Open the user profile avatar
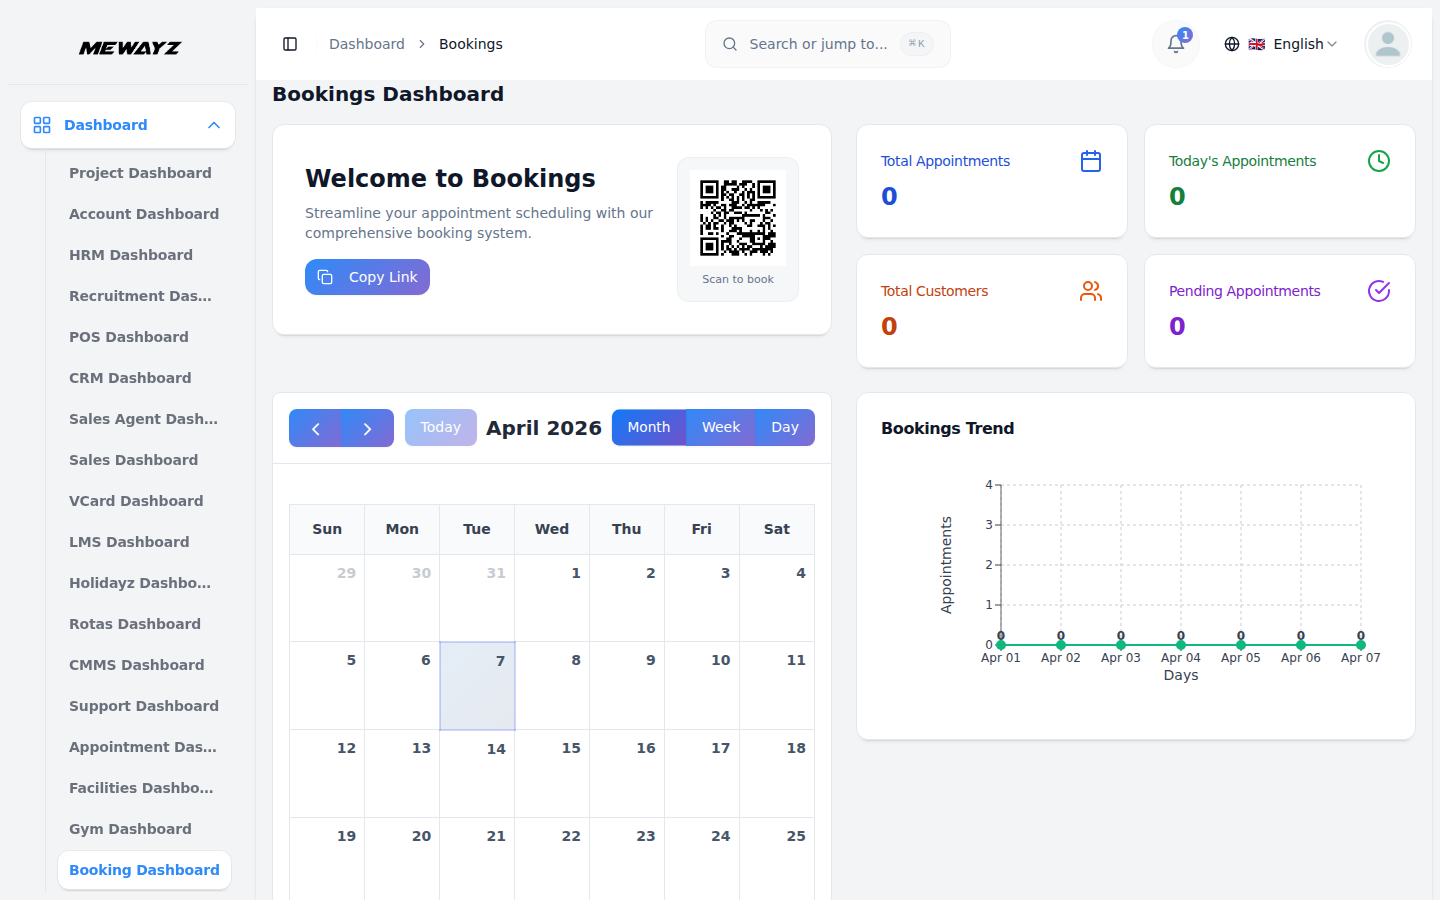1440x900 pixels. (x=1387, y=44)
